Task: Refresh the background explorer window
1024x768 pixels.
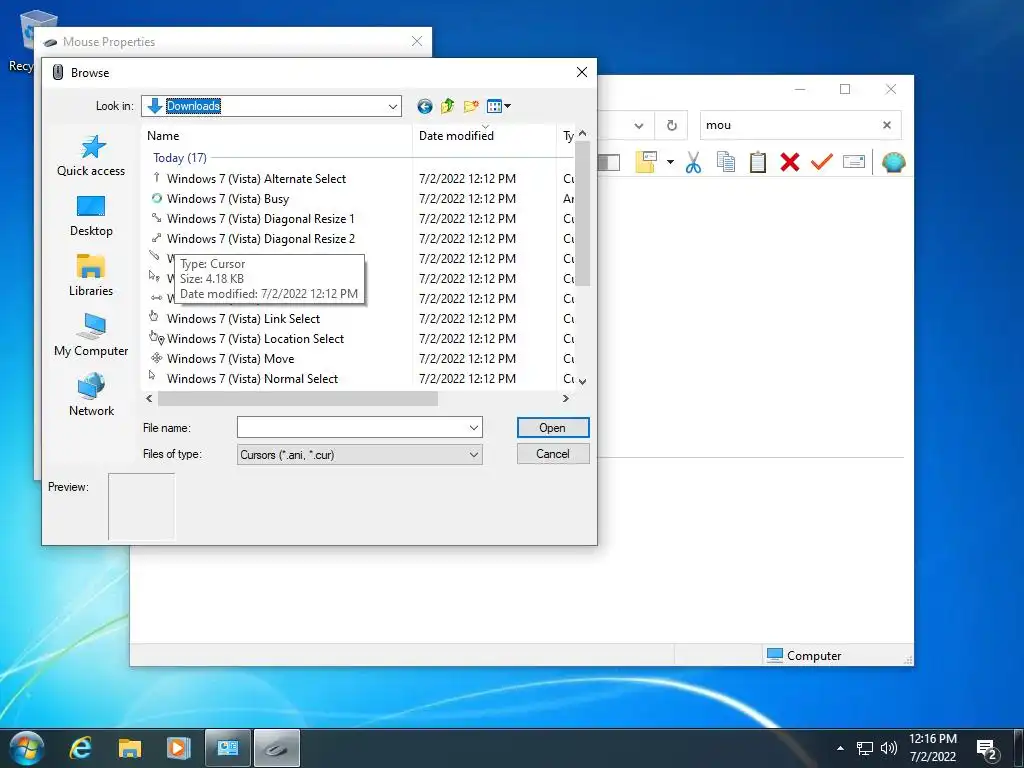Action: [671, 125]
